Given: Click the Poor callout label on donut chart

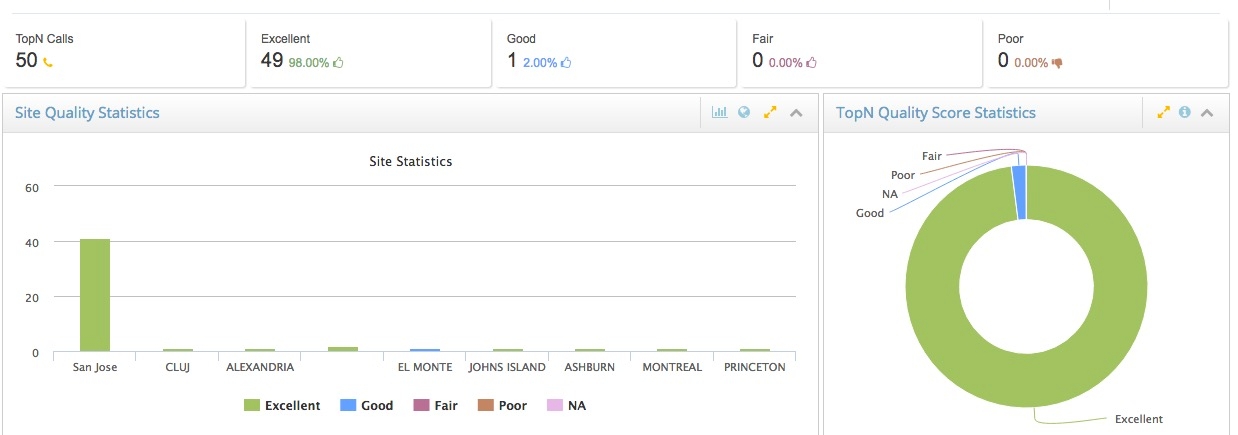Looking at the screenshot, I should click(x=903, y=175).
